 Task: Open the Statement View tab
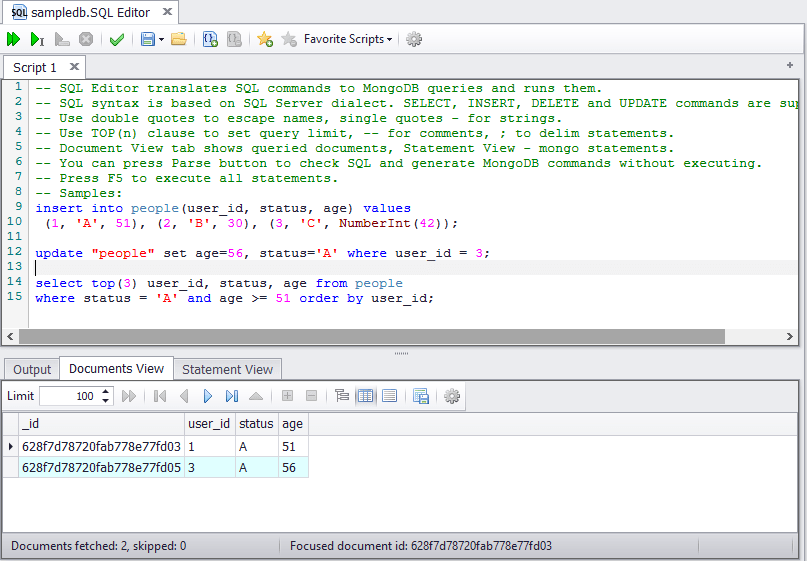(x=227, y=369)
